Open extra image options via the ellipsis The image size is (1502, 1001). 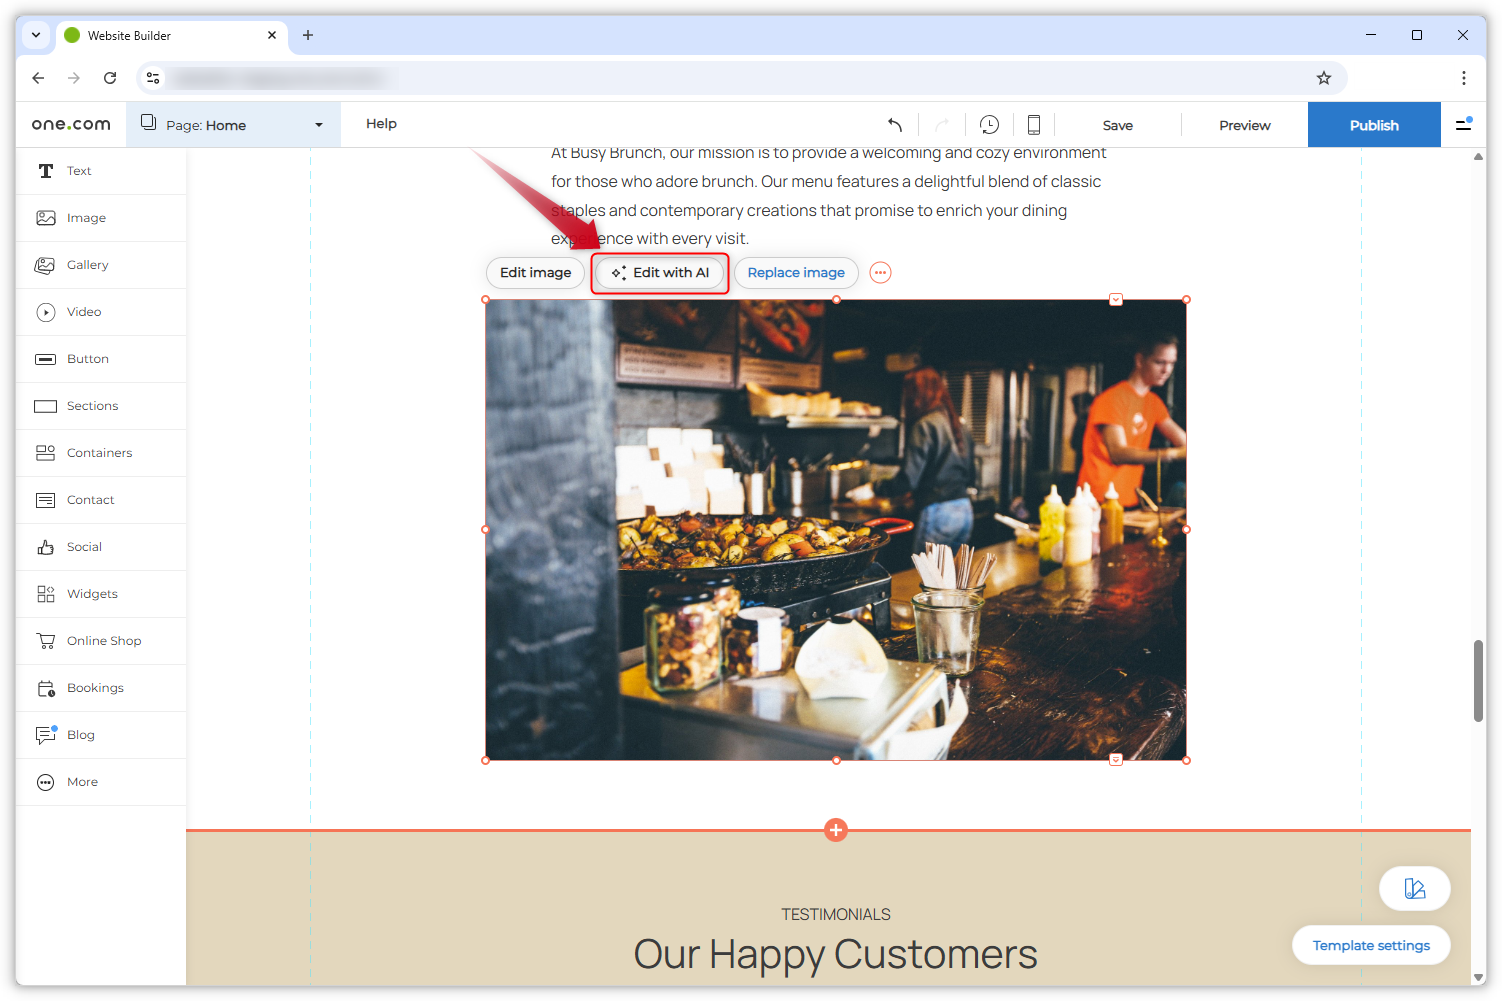pyautogui.click(x=879, y=272)
